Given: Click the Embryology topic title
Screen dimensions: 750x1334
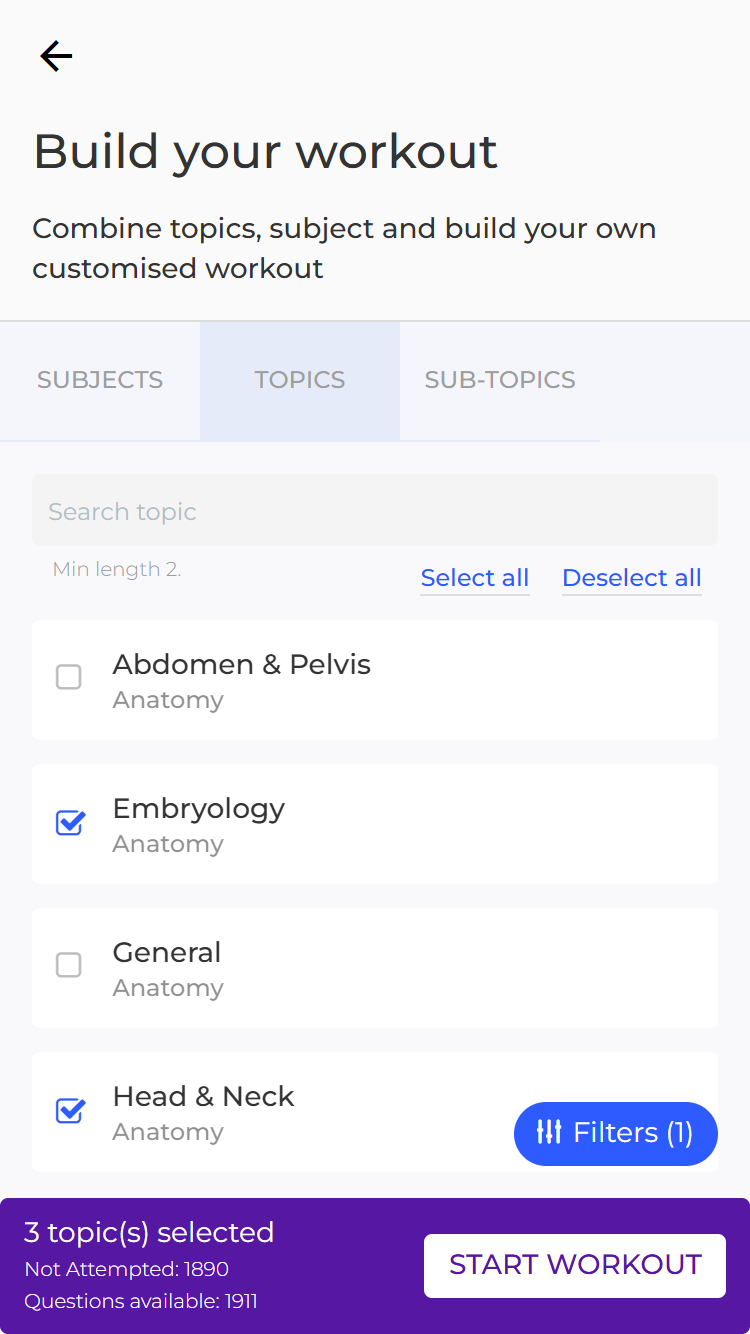Looking at the screenshot, I should click(198, 809).
